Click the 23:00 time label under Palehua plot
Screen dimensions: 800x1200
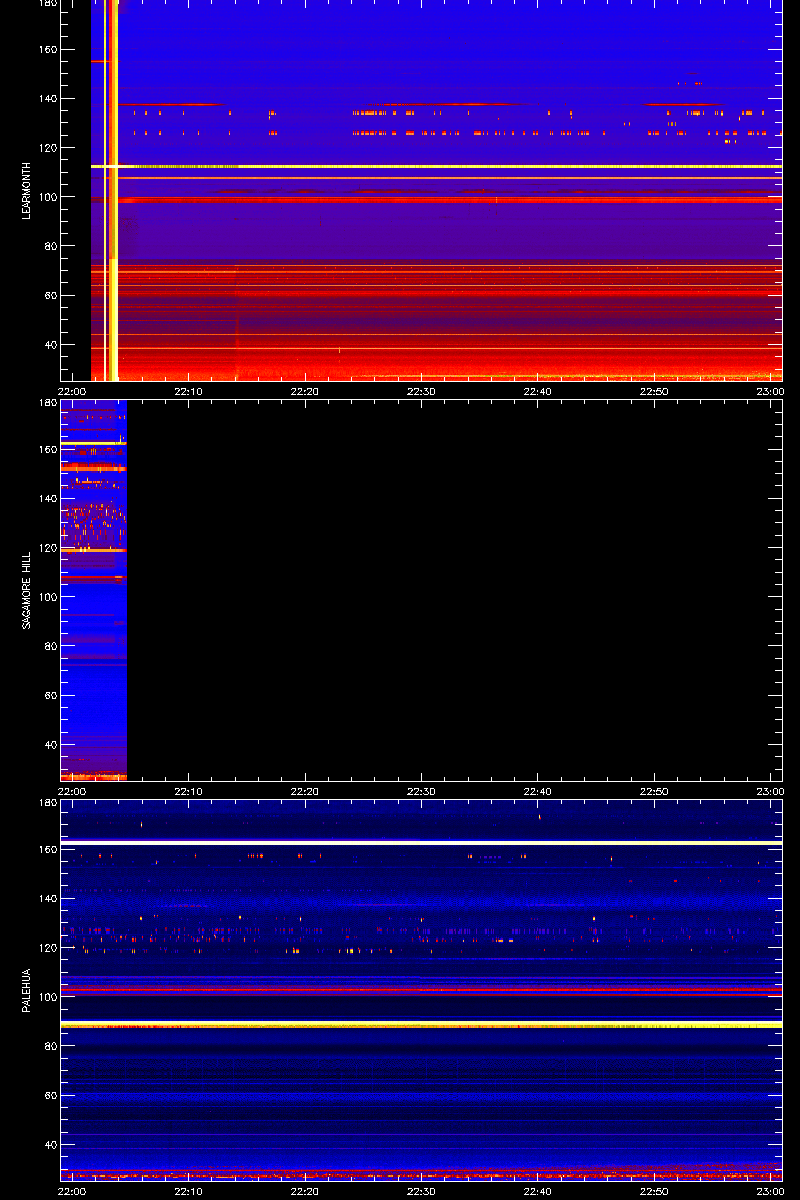click(x=770, y=1191)
